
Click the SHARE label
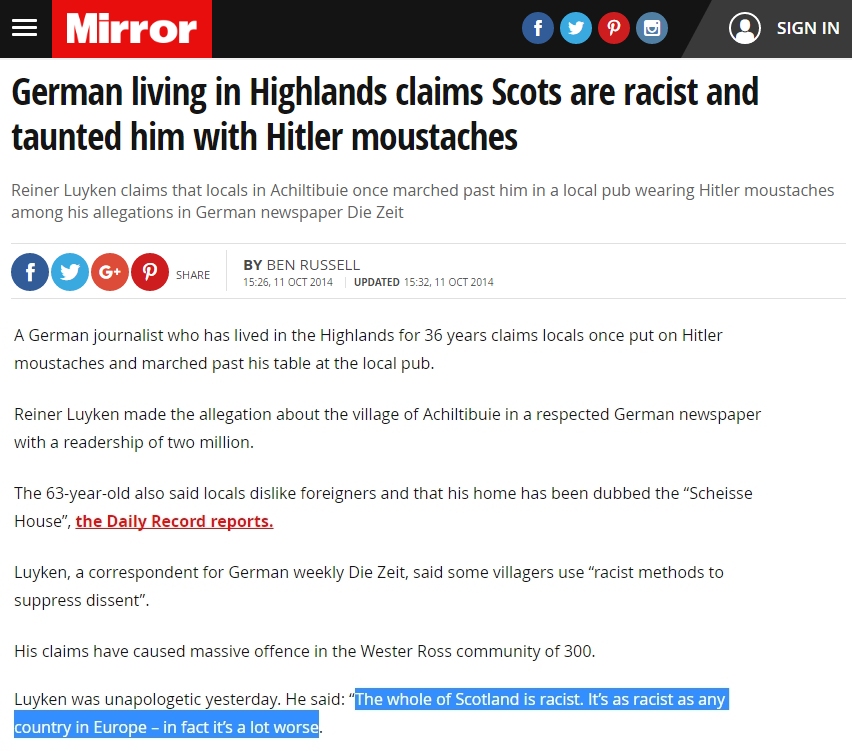click(x=193, y=275)
